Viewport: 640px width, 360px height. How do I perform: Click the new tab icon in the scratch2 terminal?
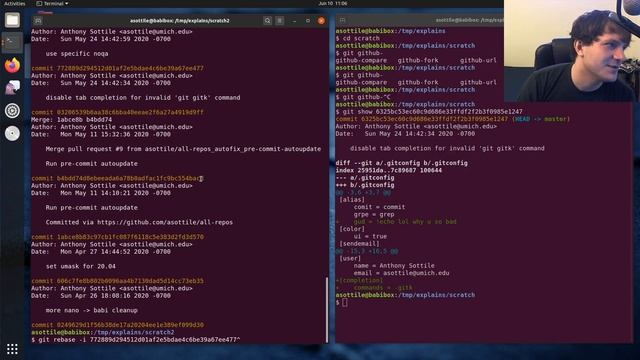pos(38,20)
